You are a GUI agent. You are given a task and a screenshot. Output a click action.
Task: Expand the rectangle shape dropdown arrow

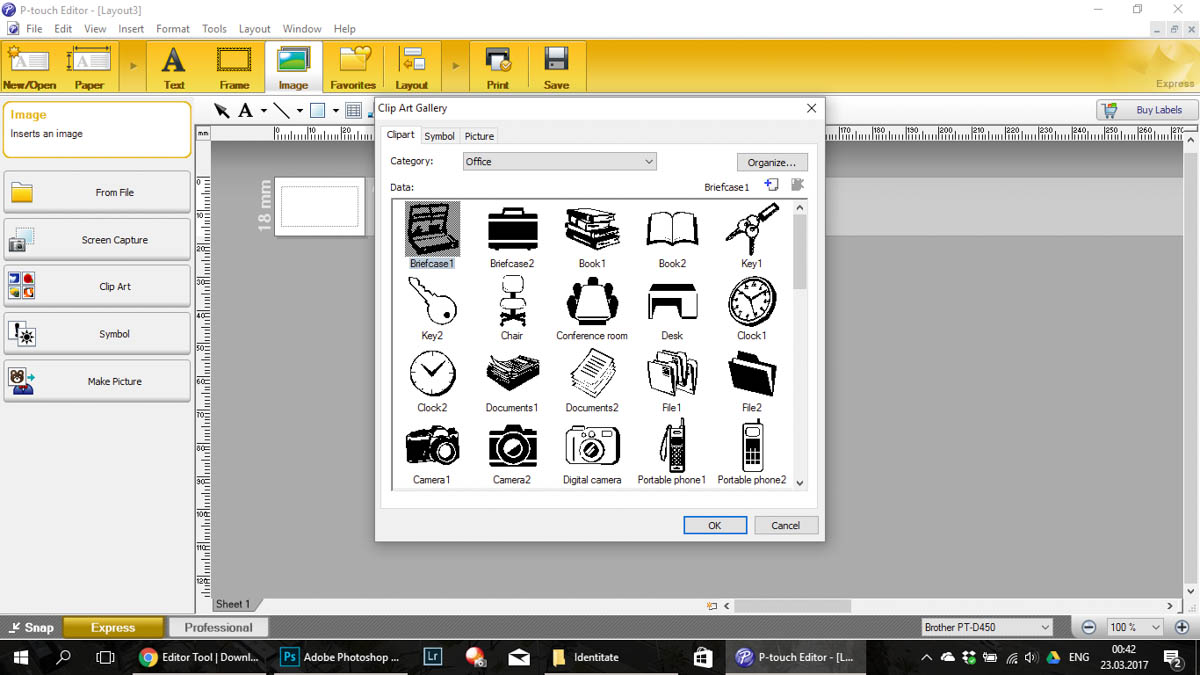336,111
